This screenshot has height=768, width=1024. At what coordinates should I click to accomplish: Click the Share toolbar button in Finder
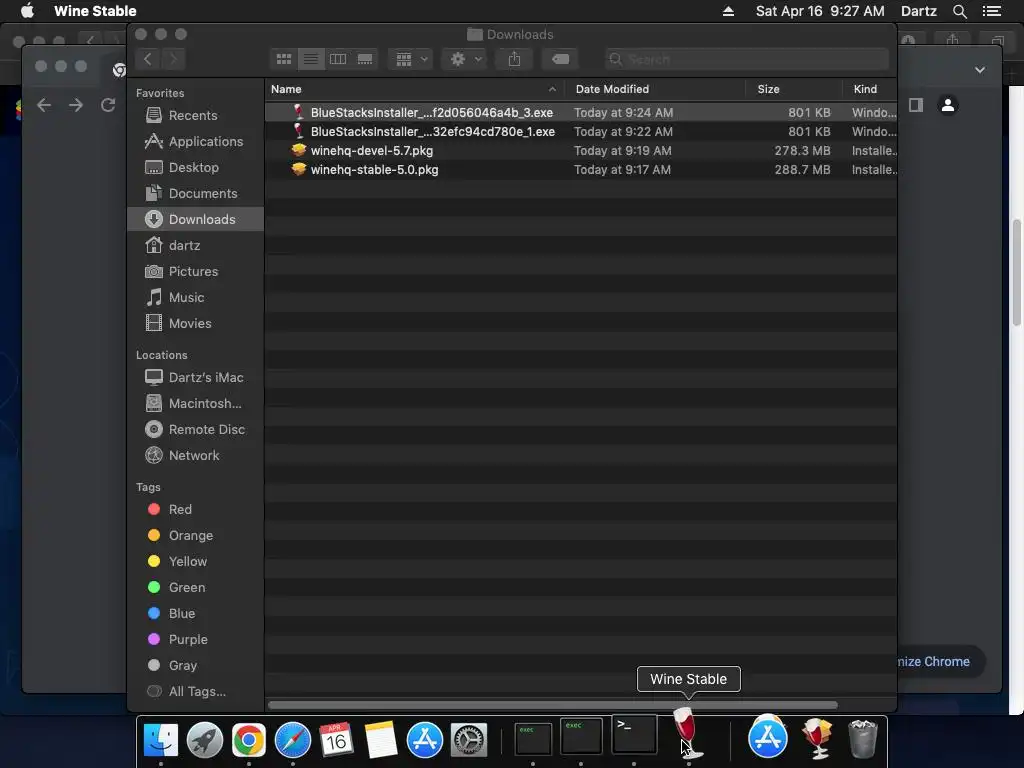(515, 59)
